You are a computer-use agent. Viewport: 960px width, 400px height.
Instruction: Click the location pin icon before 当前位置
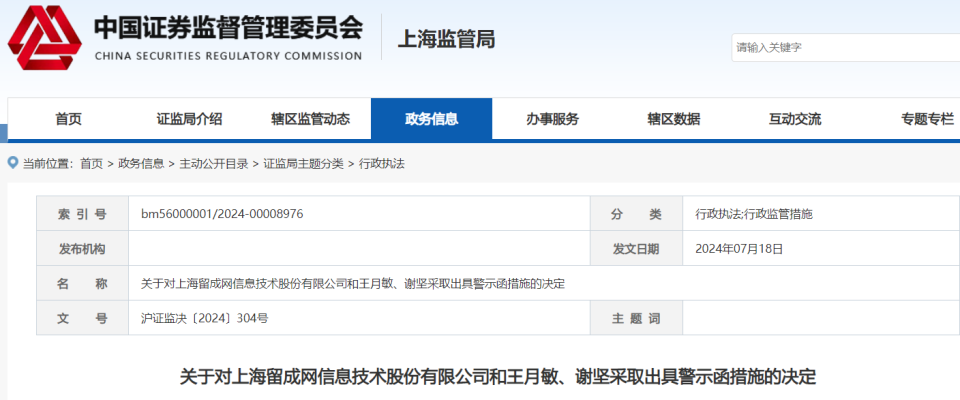pos(13,163)
